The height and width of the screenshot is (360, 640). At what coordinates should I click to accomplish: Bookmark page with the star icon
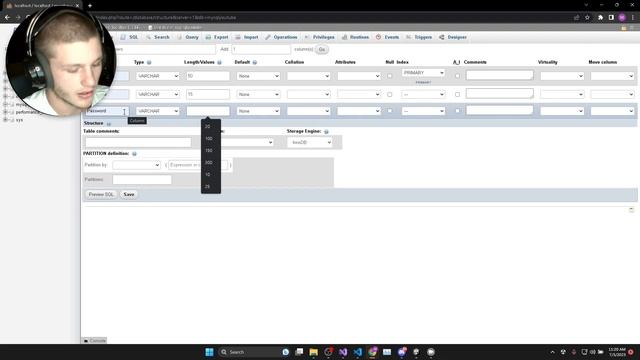click(x=587, y=18)
